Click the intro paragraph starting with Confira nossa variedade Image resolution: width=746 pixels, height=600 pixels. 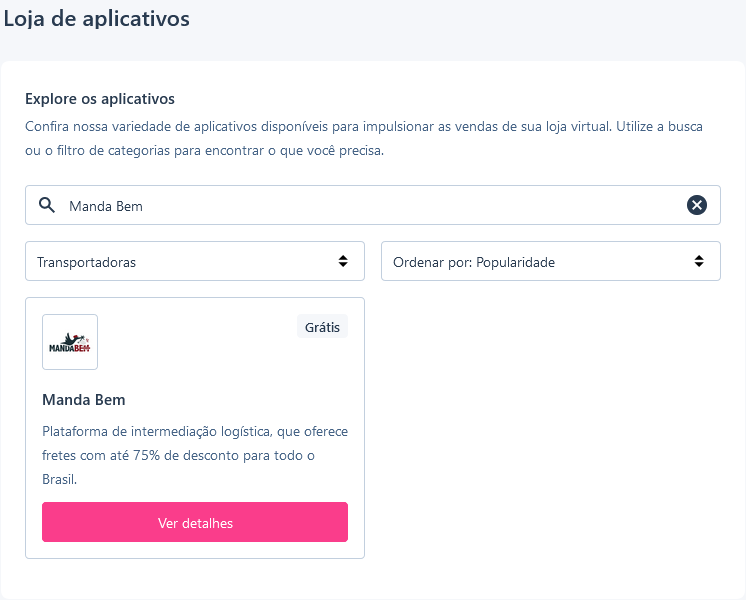click(x=364, y=138)
